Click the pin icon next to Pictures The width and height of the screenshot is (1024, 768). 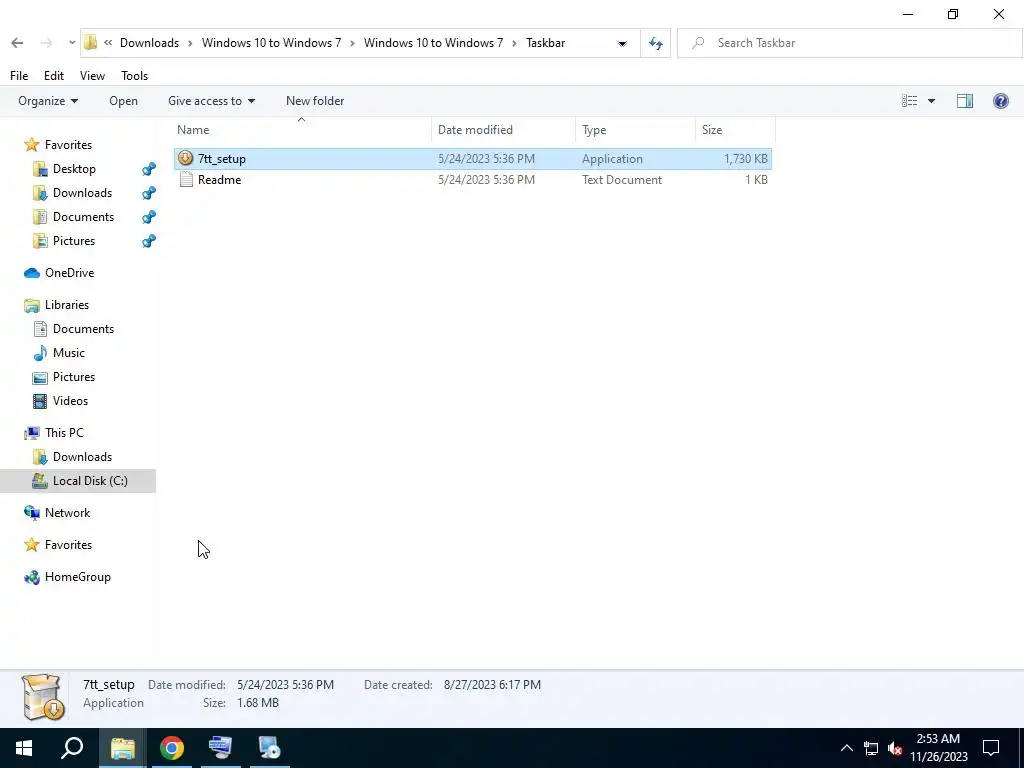[149, 241]
